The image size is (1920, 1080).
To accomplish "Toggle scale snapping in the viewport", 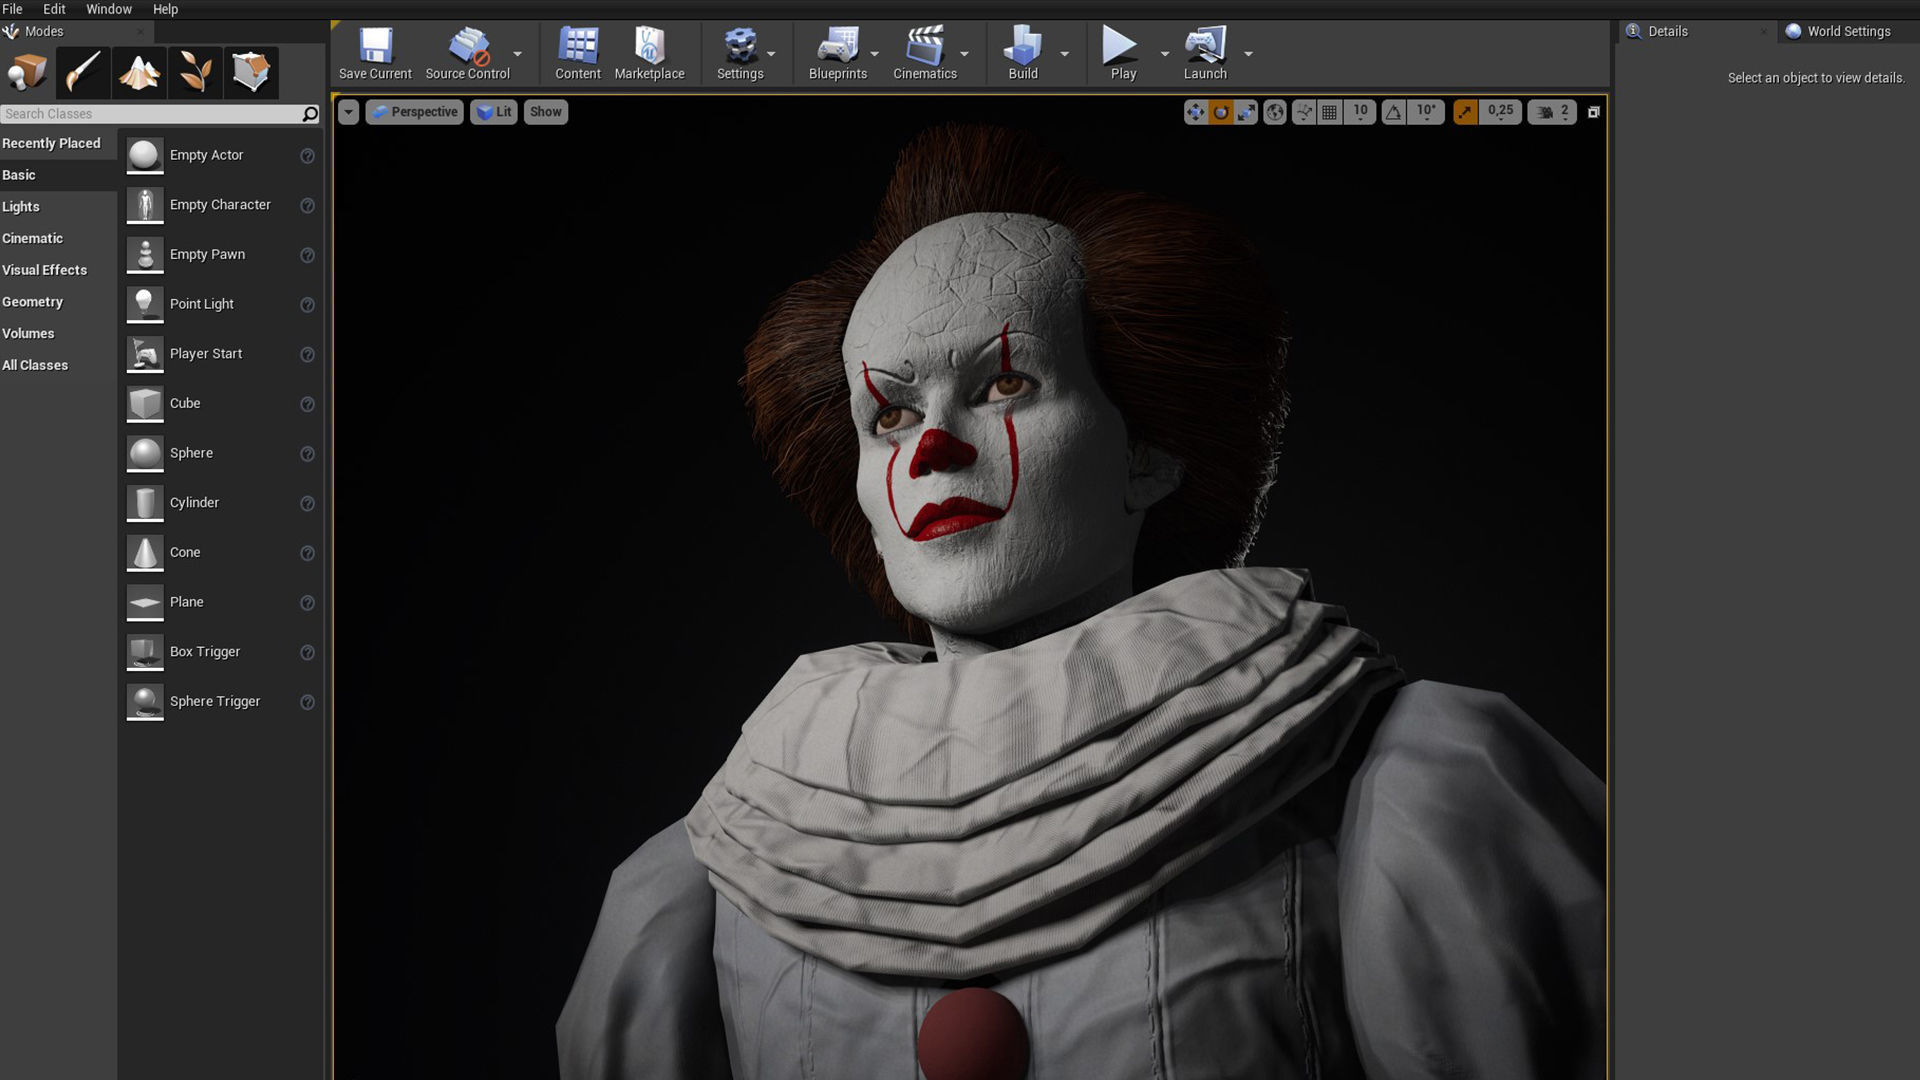I will coord(1465,112).
